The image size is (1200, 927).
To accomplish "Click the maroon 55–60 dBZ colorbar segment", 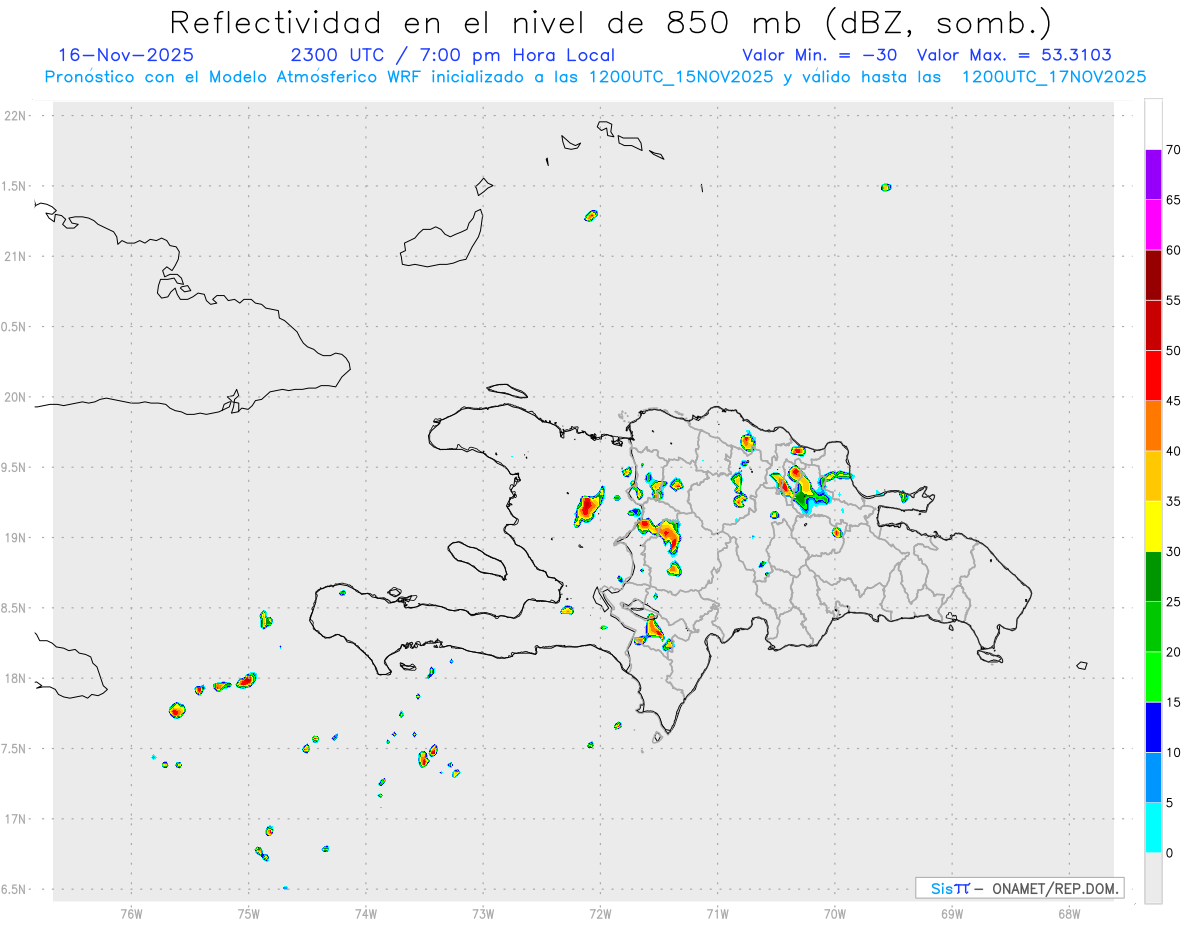I will pyautogui.click(x=1153, y=275).
